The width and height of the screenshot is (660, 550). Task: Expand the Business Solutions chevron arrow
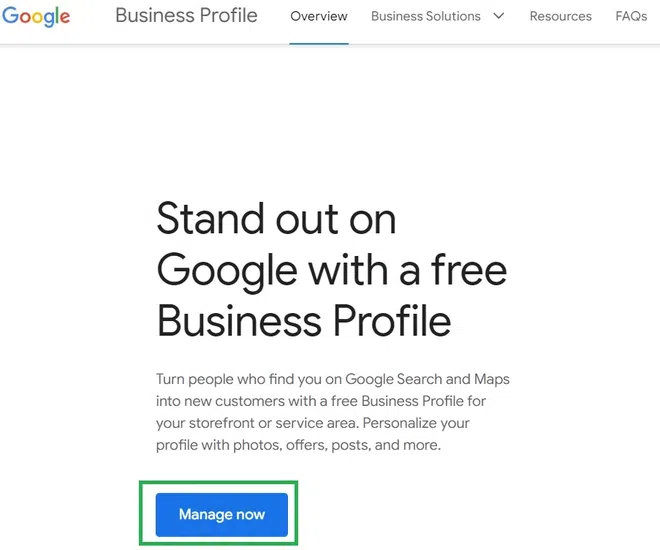click(x=498, y=16)
